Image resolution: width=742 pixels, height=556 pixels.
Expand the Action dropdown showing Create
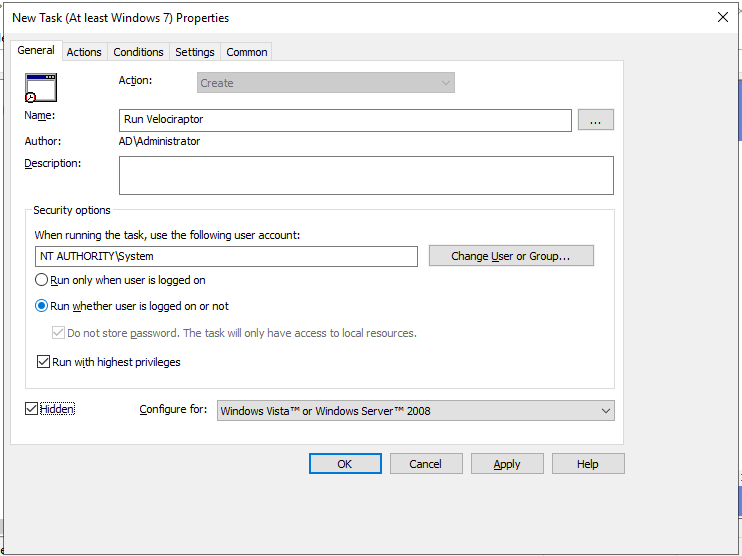click(x=325, y=83)
